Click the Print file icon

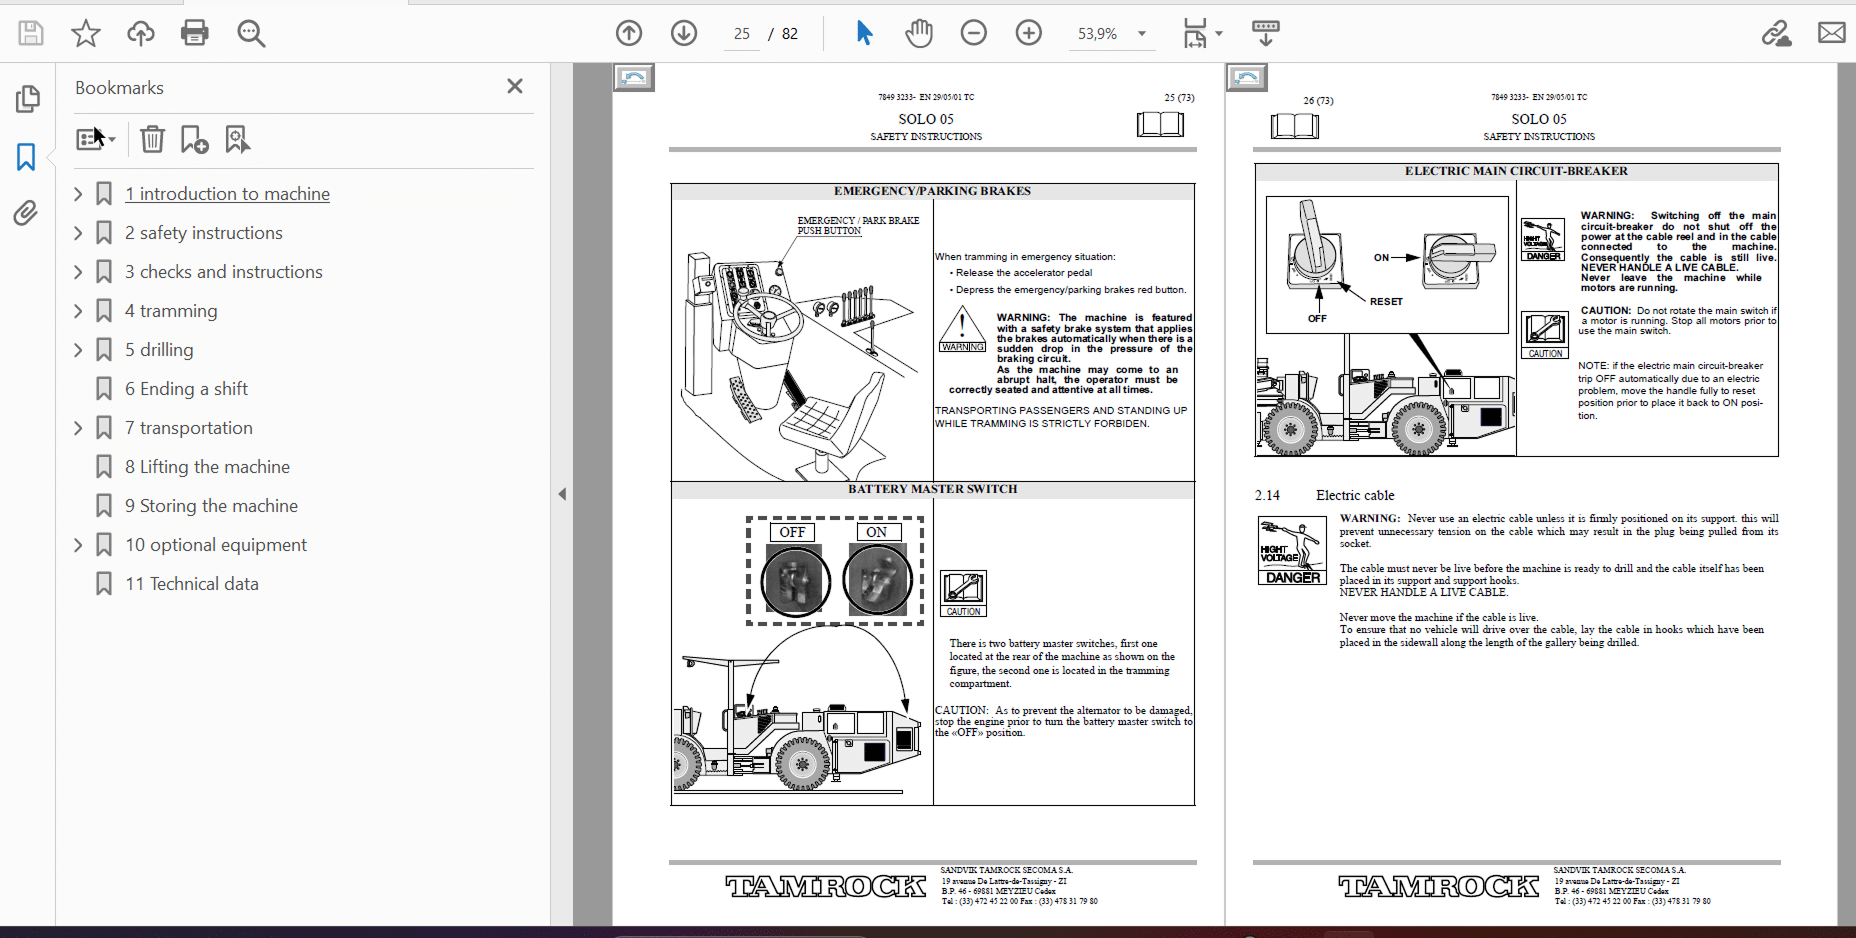(195, 33)
